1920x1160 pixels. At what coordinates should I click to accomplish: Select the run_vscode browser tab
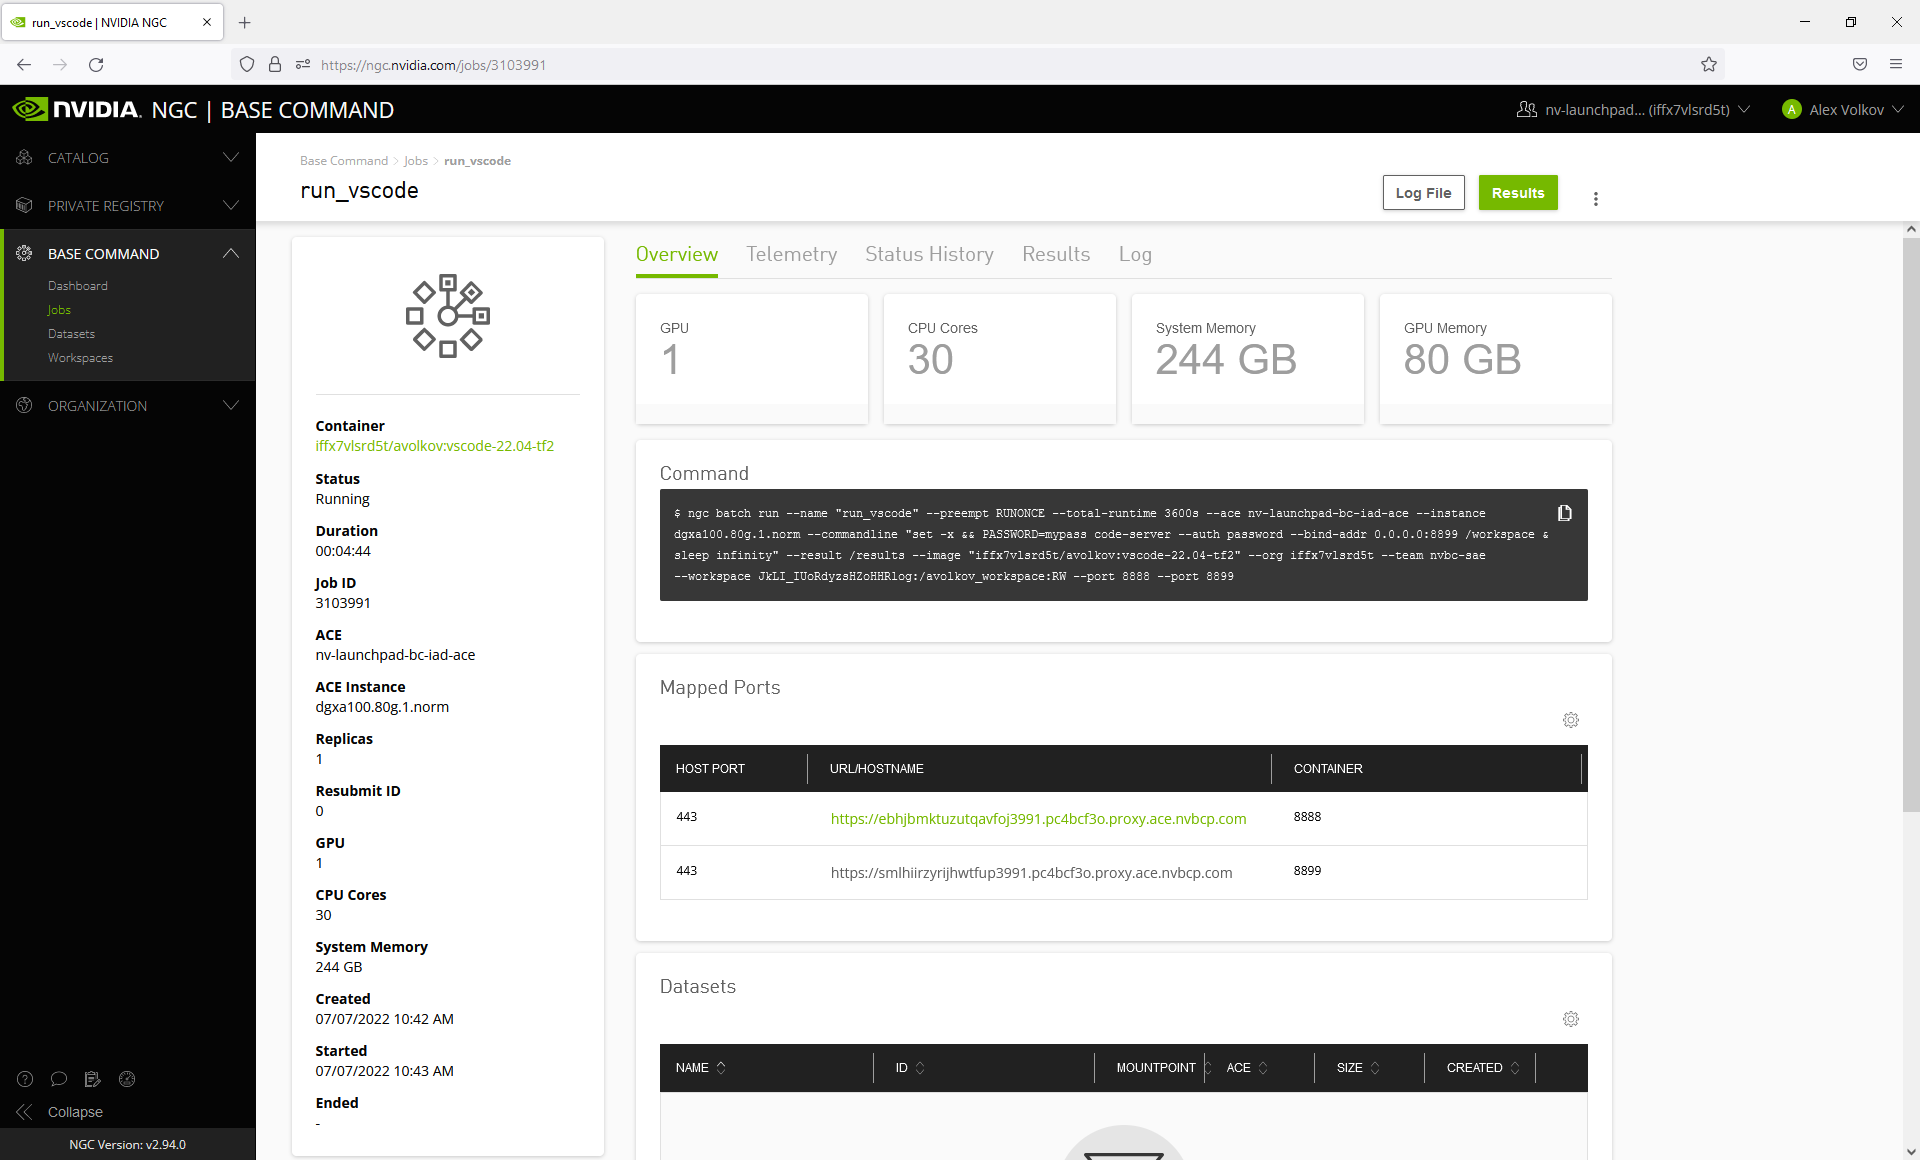[x=112, y=22]
